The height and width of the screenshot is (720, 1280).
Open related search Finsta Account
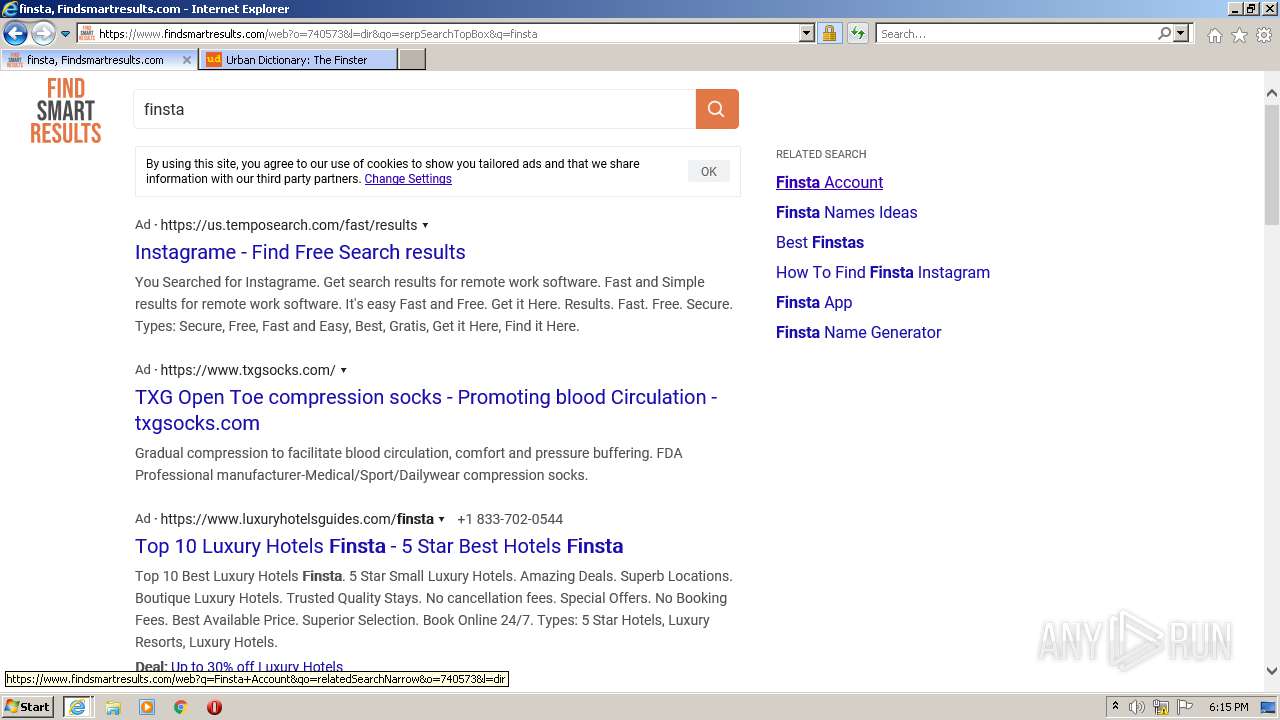(829, 182)
